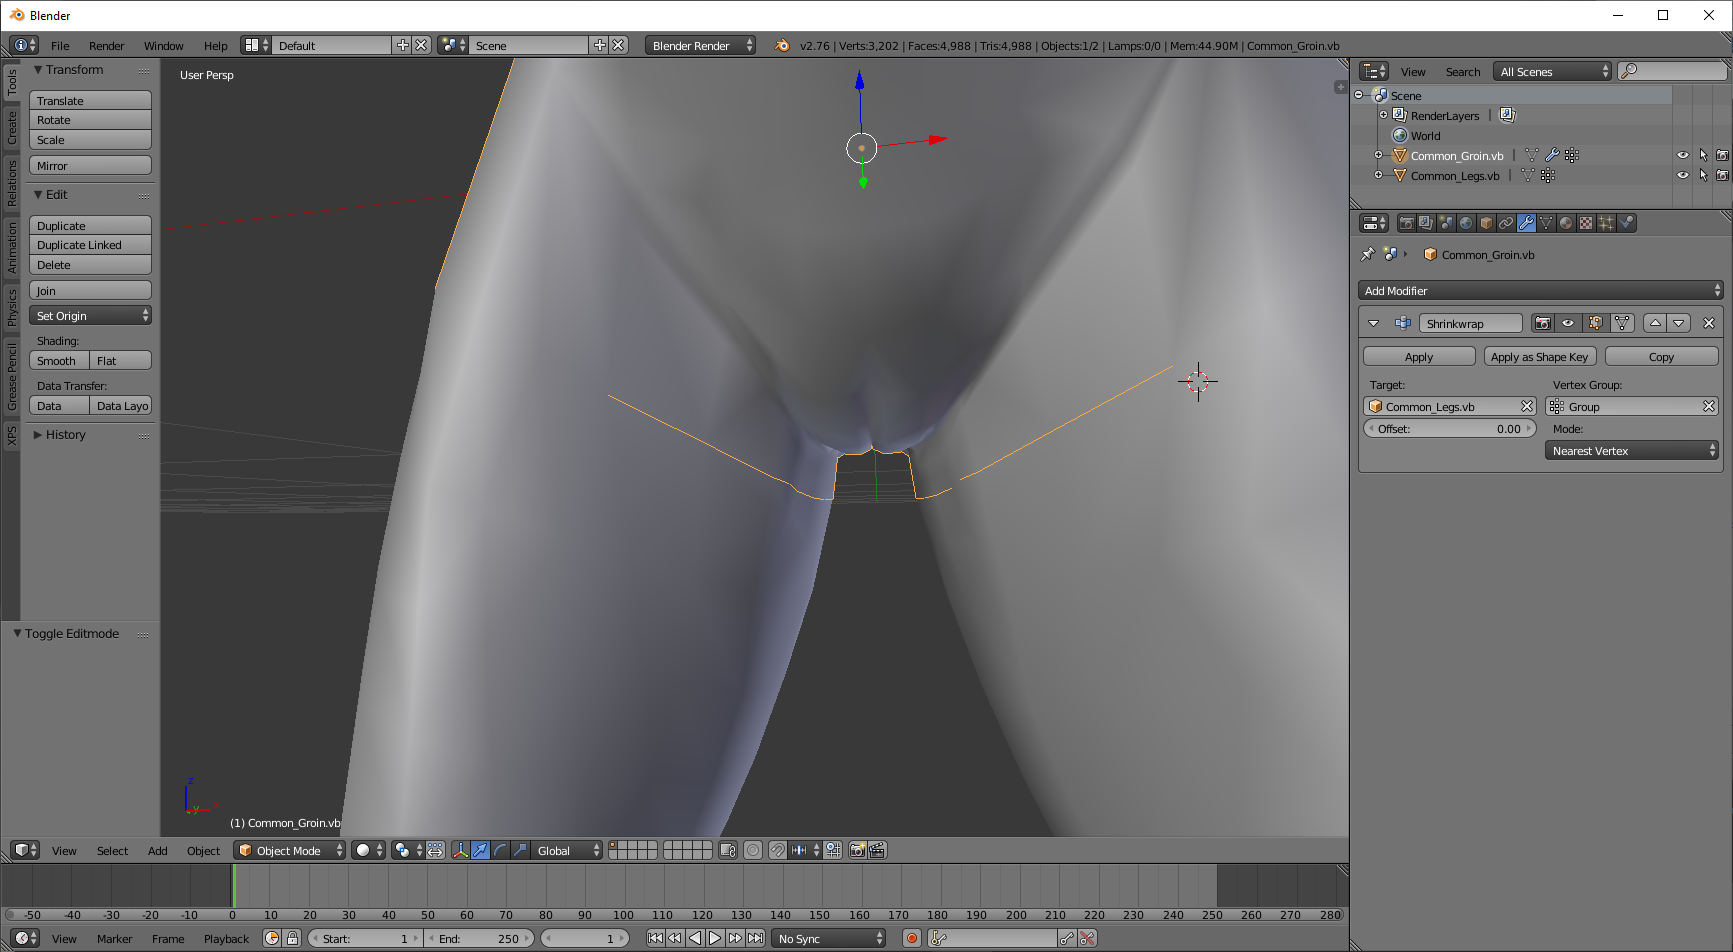Open the Scene properties tab icon
Image resolution: width=1733 pixels, height=952 pixels.
[1446, 223]
